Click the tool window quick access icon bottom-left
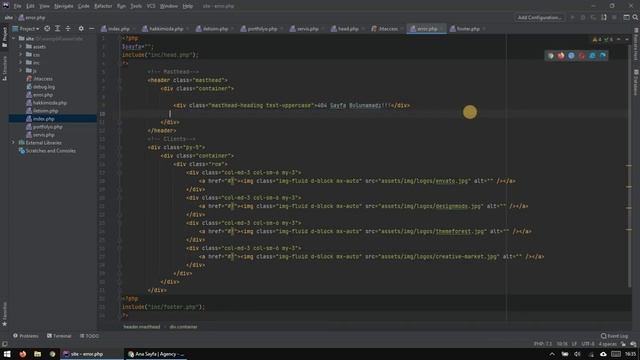640x360 pixels. click(x=4, y=344)
